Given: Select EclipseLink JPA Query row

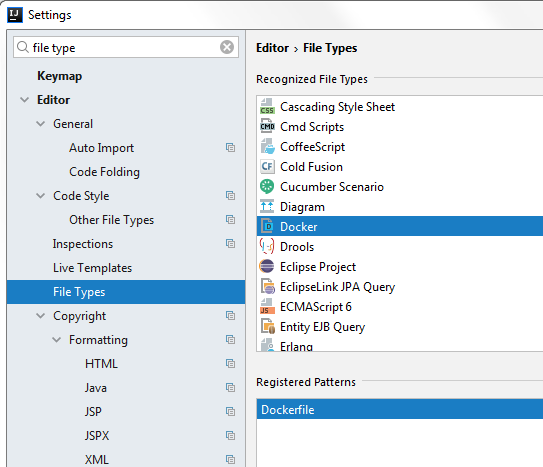Looking at the screenshot, I should (x=400, y=286).
